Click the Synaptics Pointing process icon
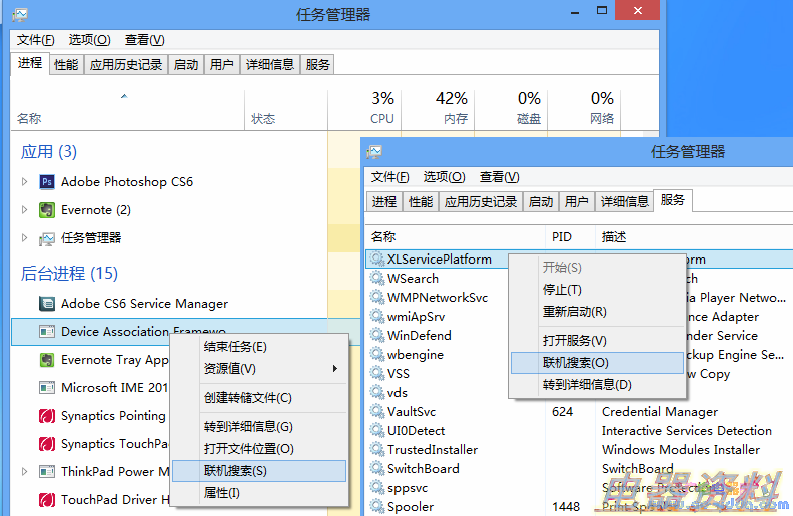The height and width of the screenshot is (516, 793). 46,416
